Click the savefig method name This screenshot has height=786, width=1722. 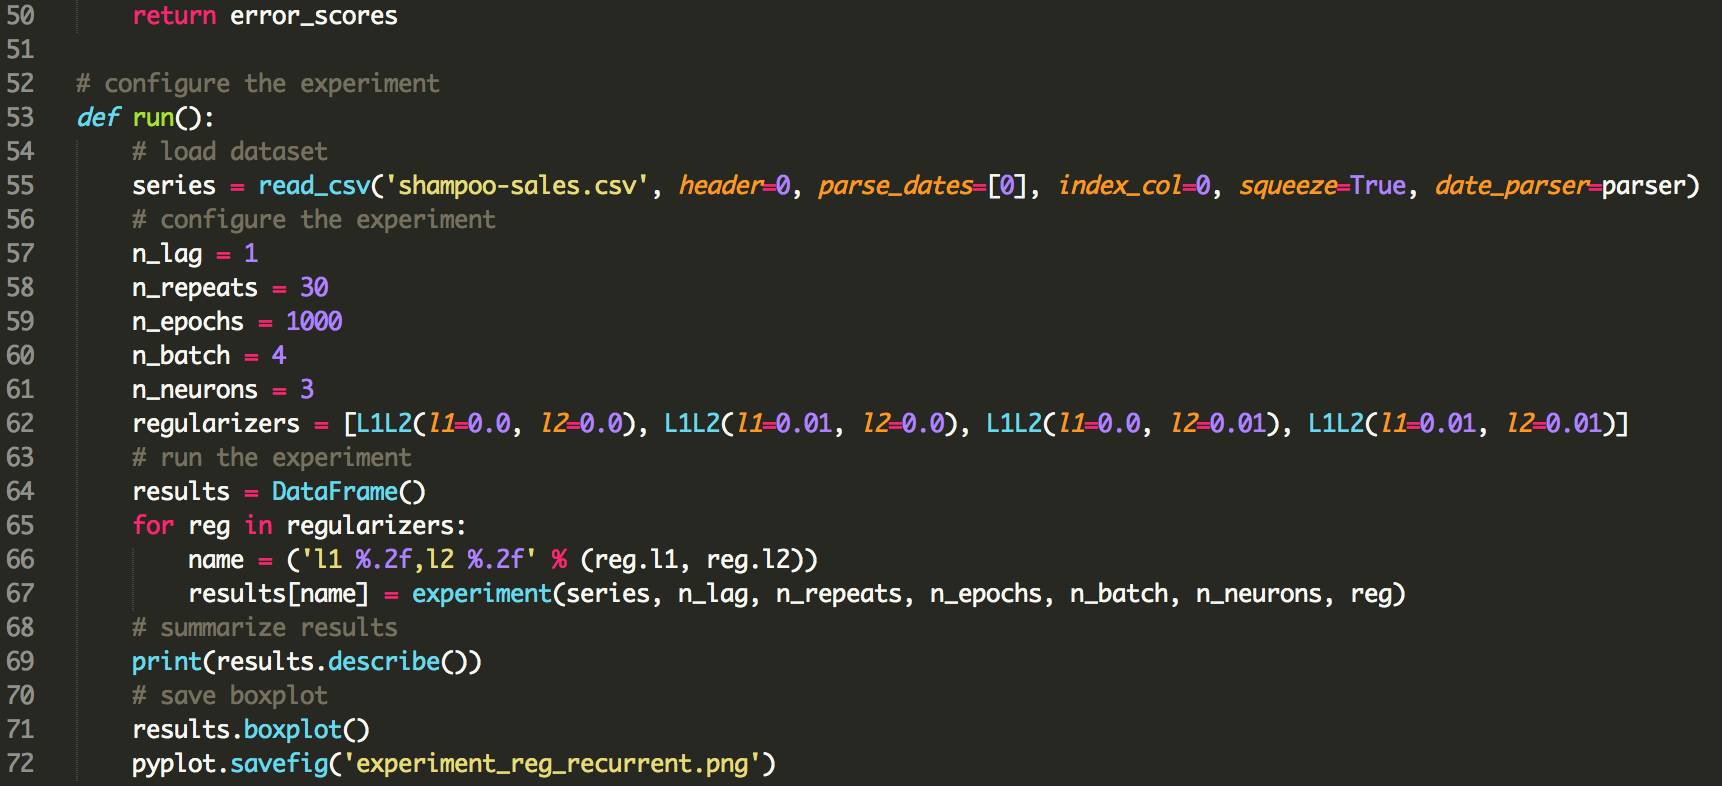pos(279,764)
